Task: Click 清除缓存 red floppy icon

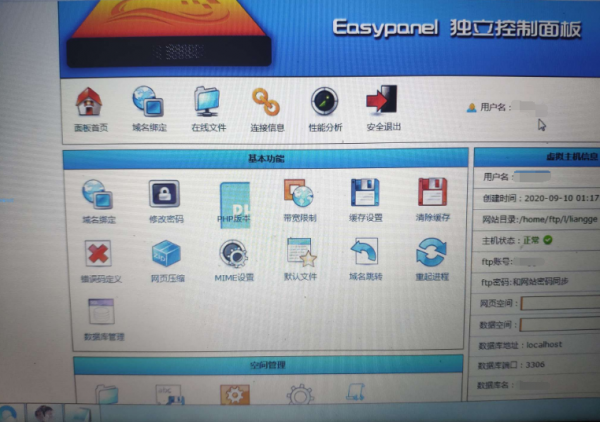Action: point(432,192)
